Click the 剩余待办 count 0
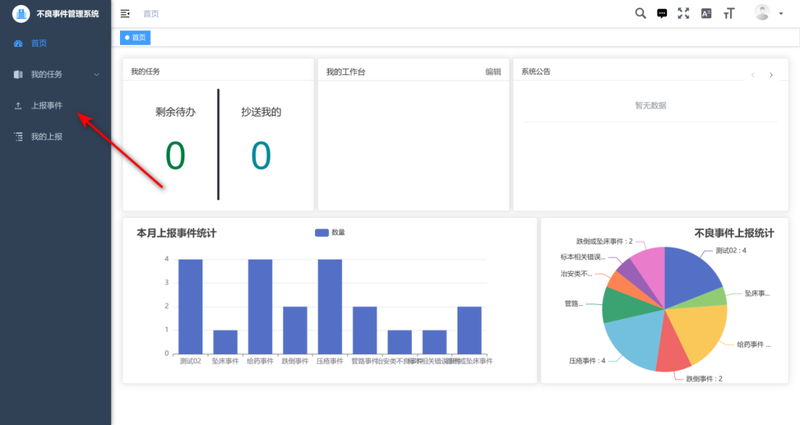Screen dimensions: 800x425 [175, 156]
